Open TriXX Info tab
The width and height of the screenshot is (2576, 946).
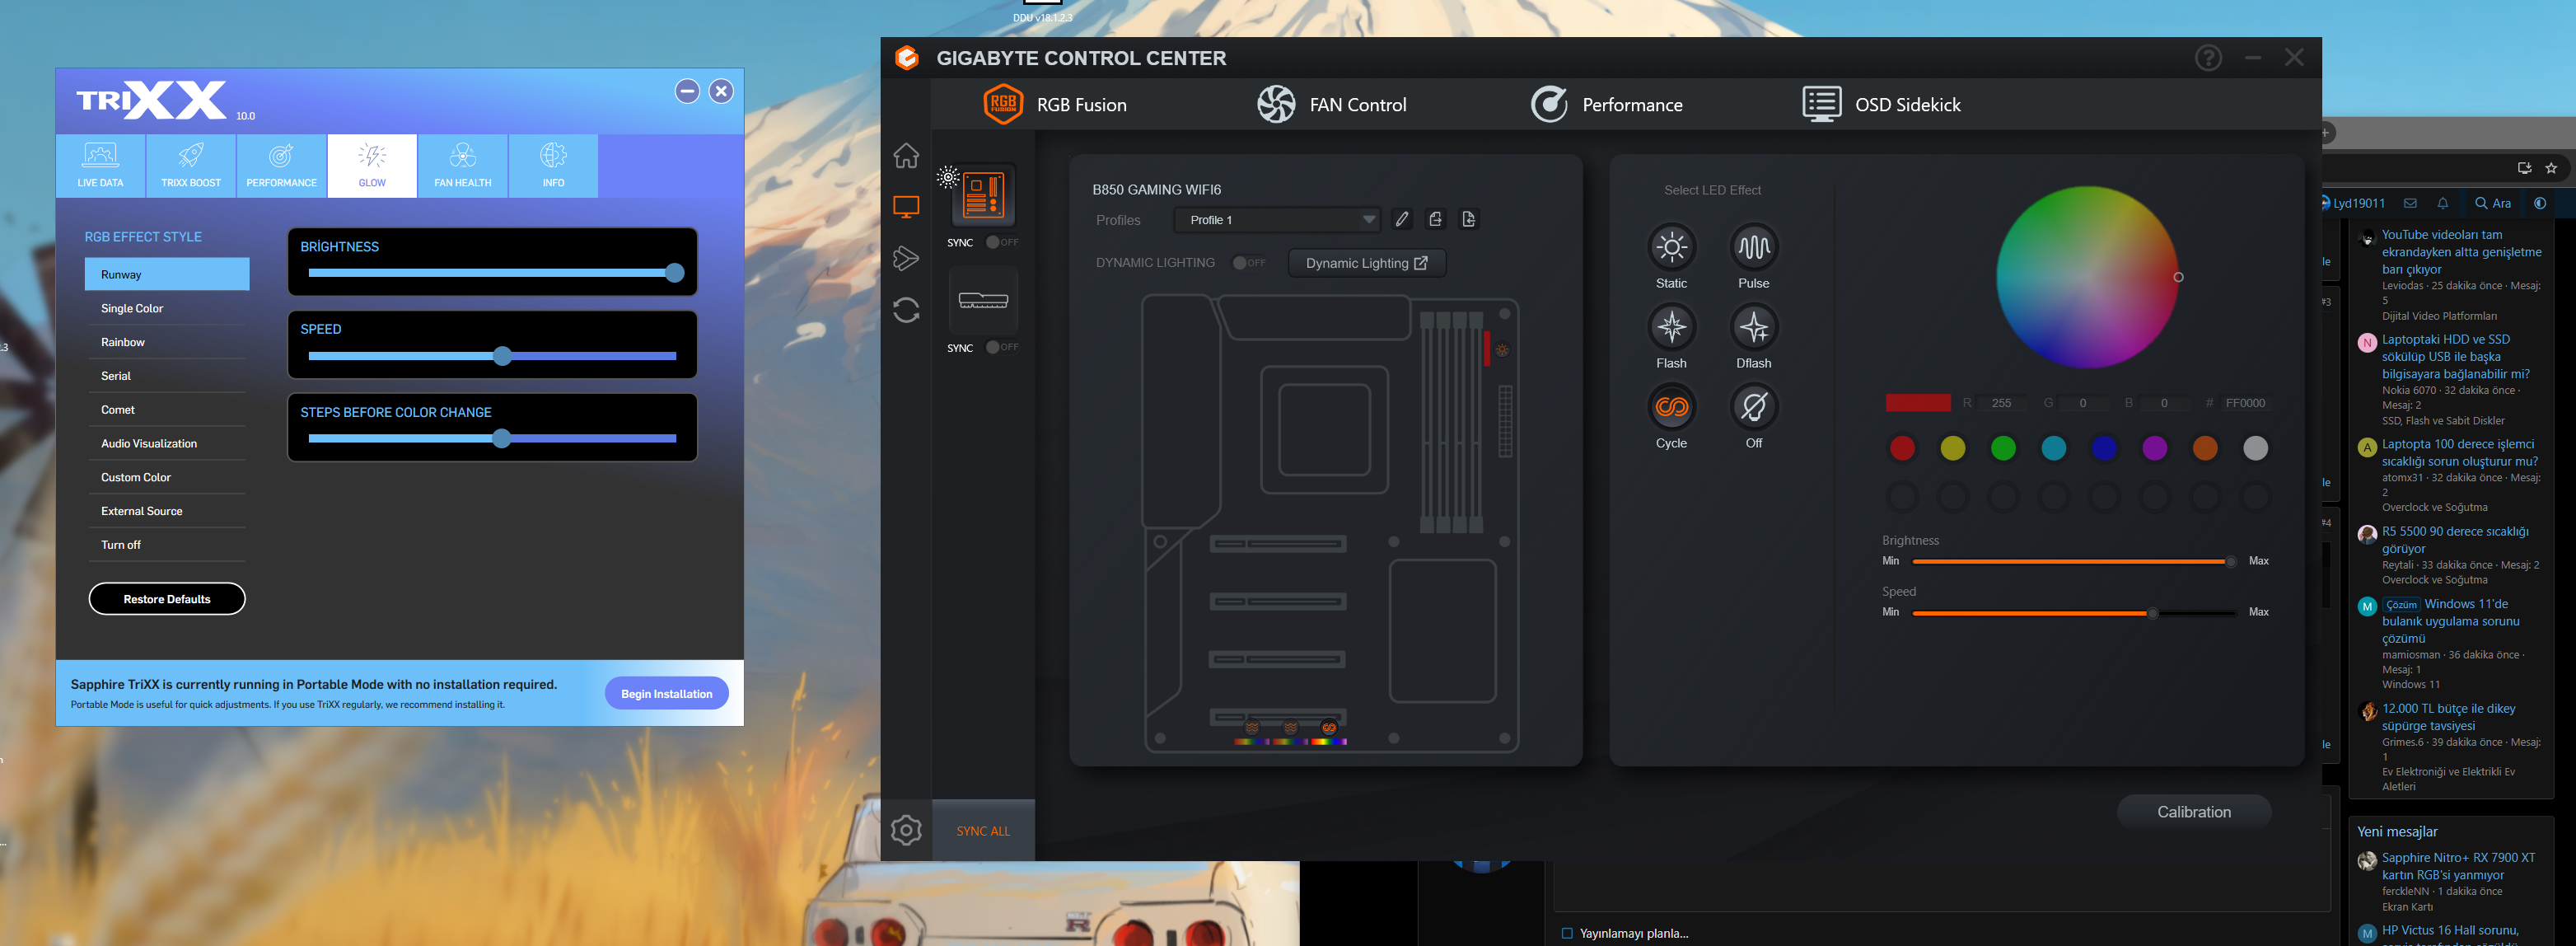pyautogui.click(x=553, y=165)
